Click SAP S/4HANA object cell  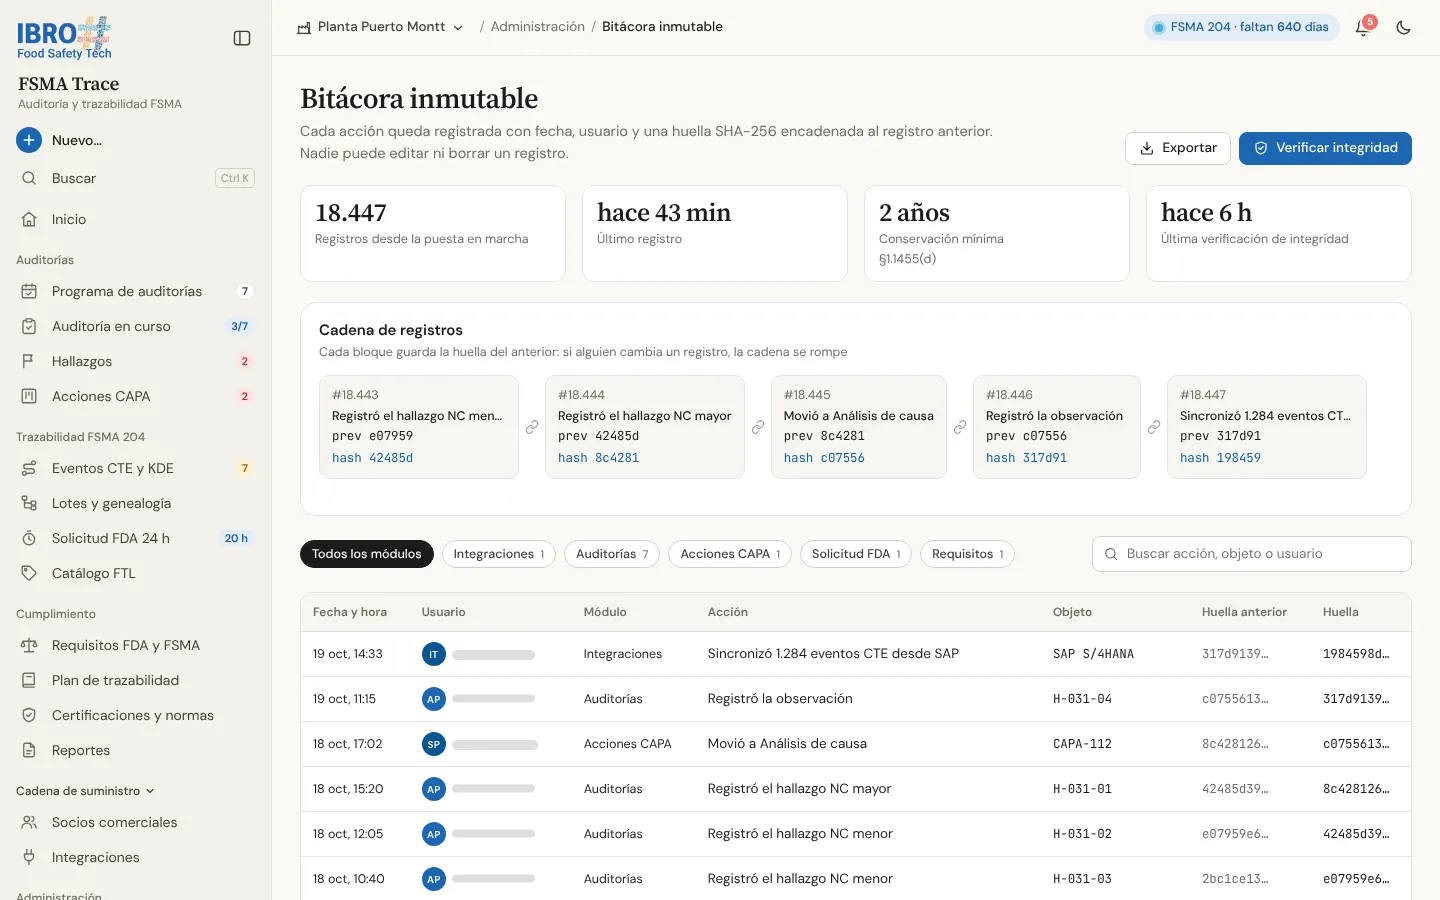click(x=1093, y=654)
